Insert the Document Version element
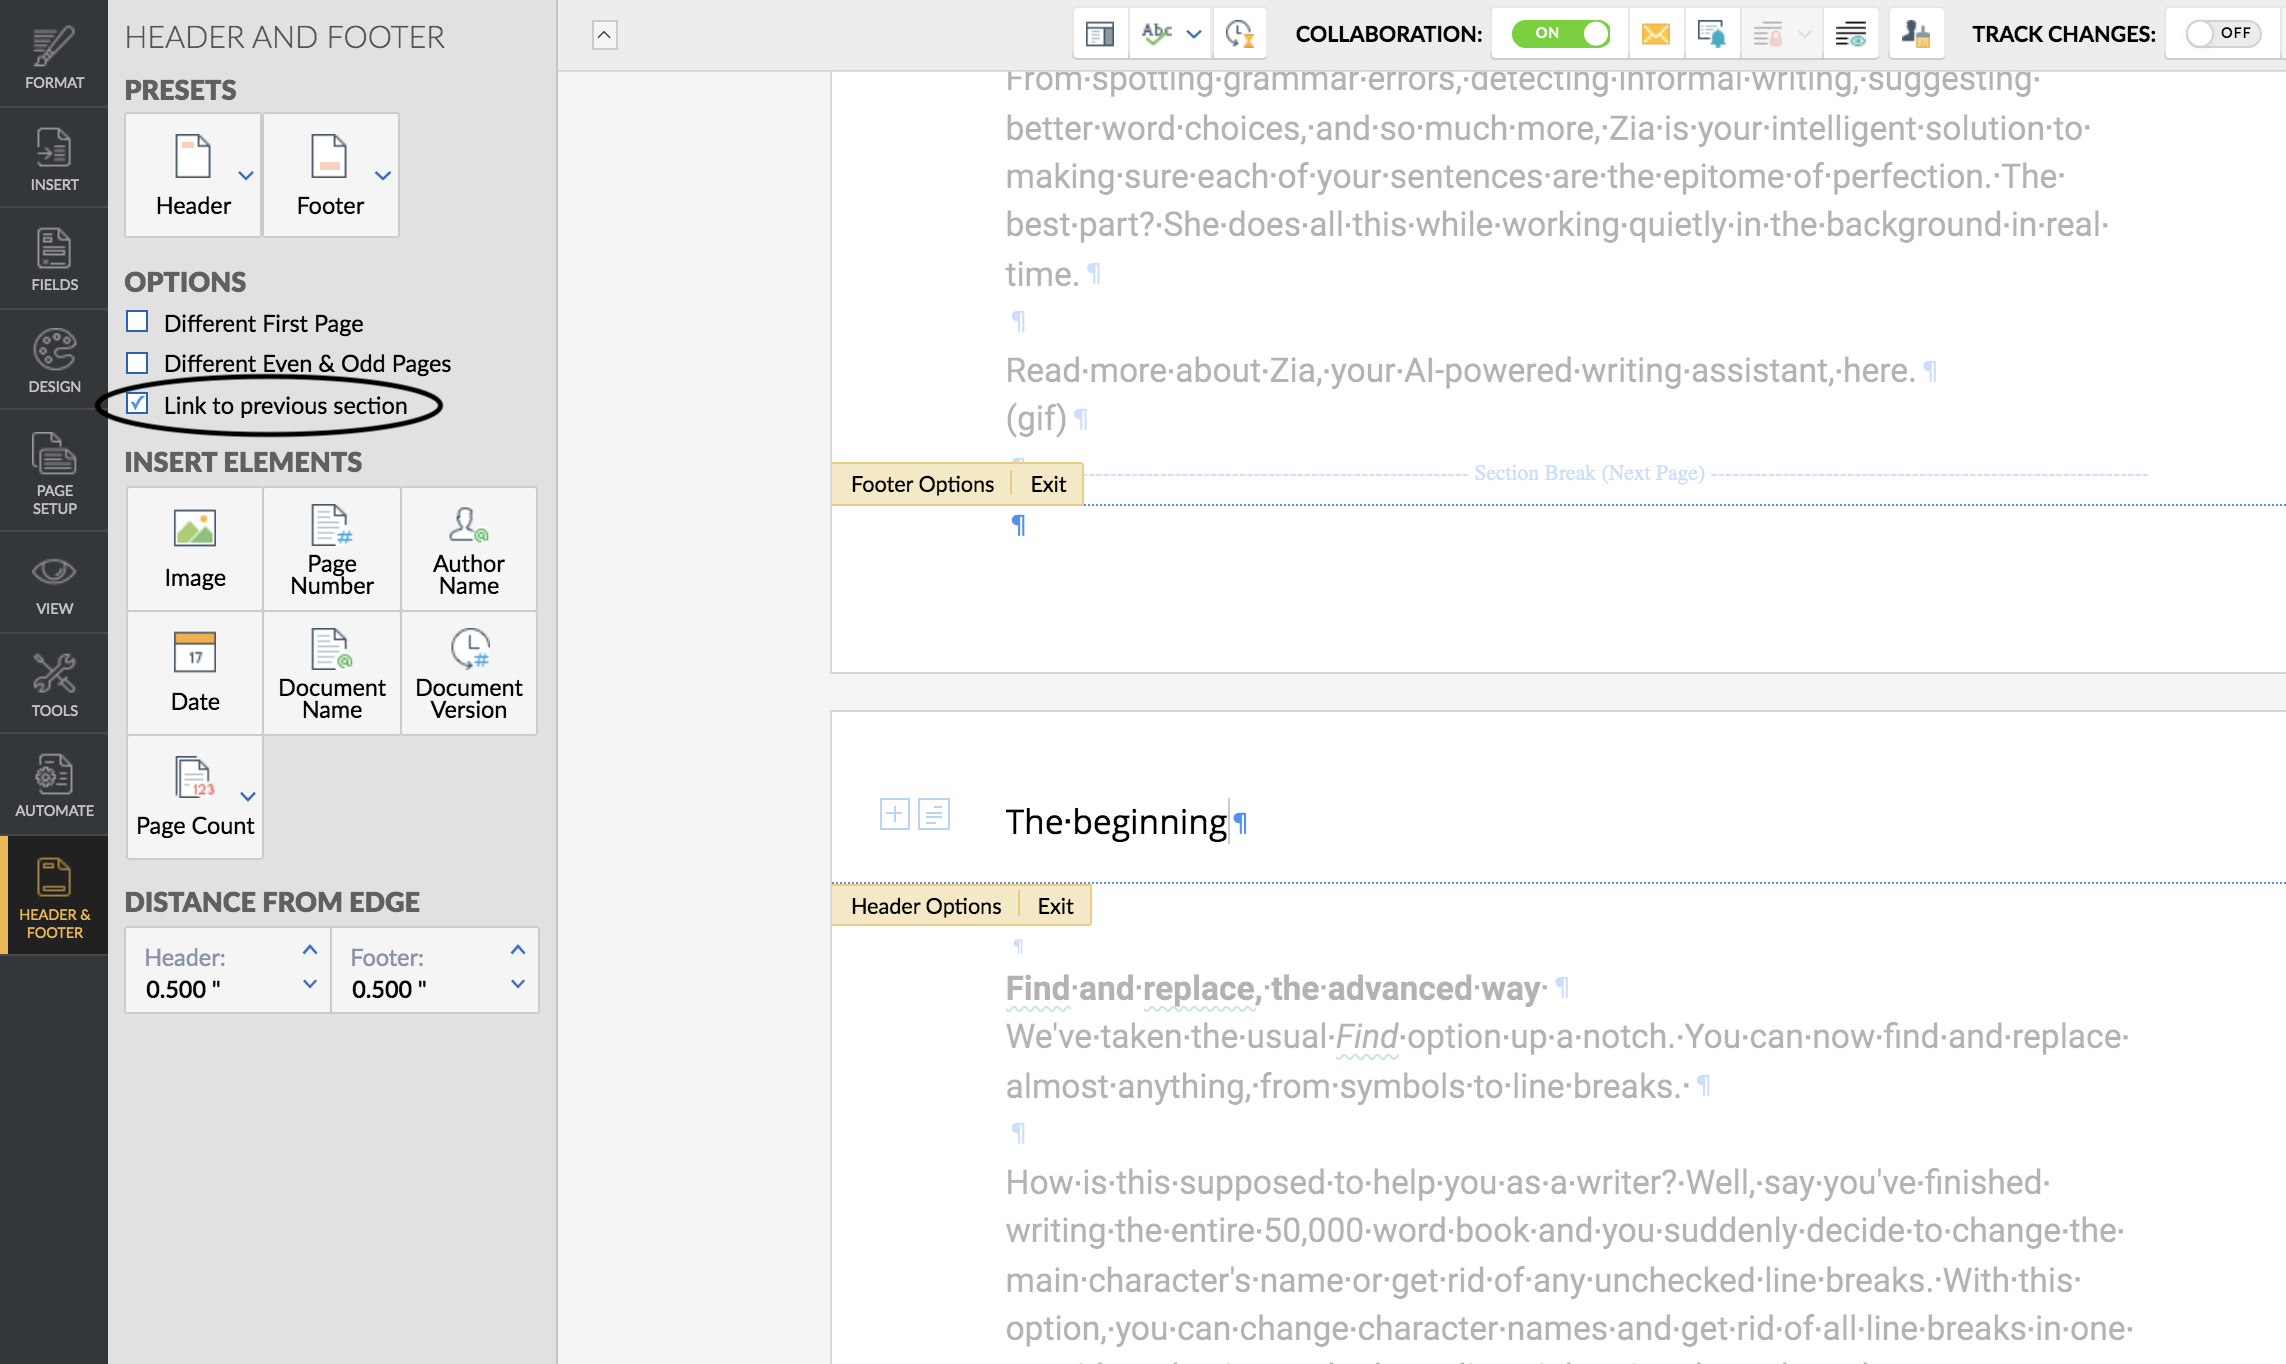 [x=469, y=673]
